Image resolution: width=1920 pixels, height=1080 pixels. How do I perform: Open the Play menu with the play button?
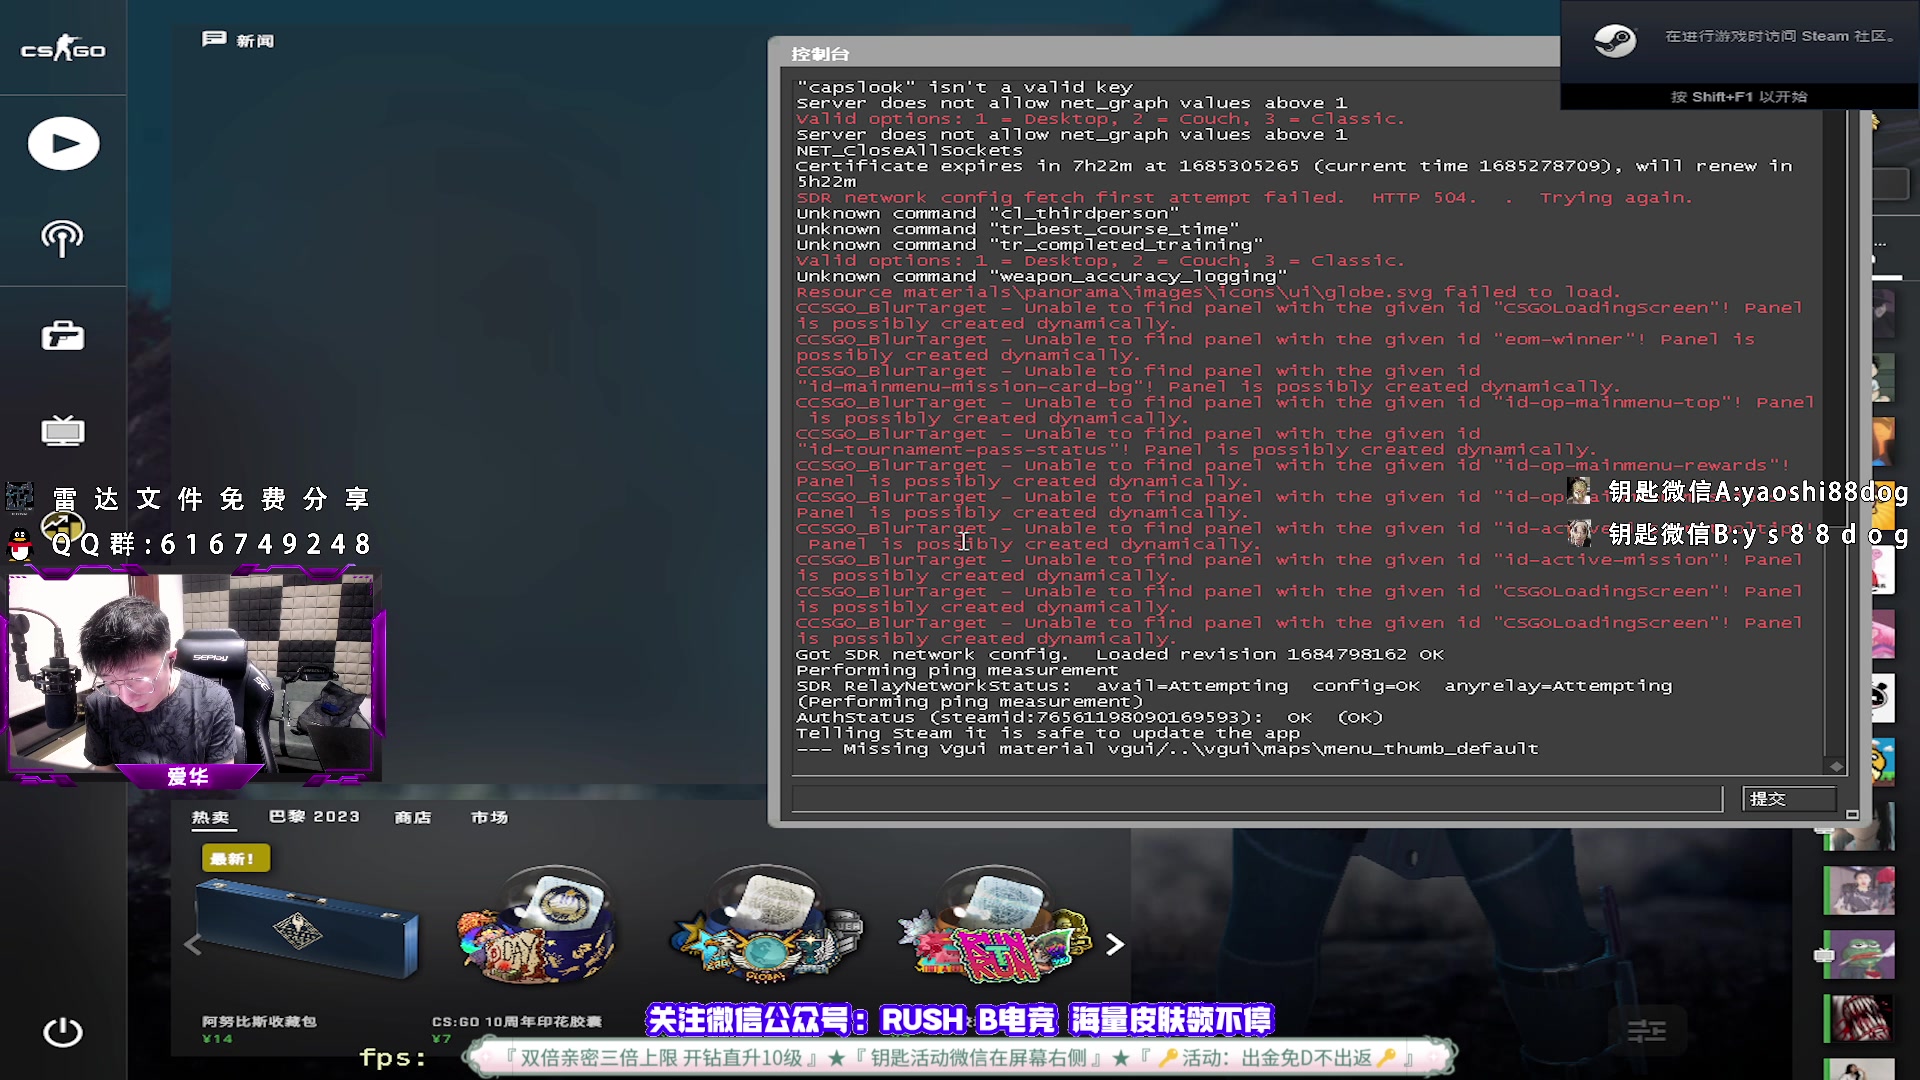[x=63, y=144]
